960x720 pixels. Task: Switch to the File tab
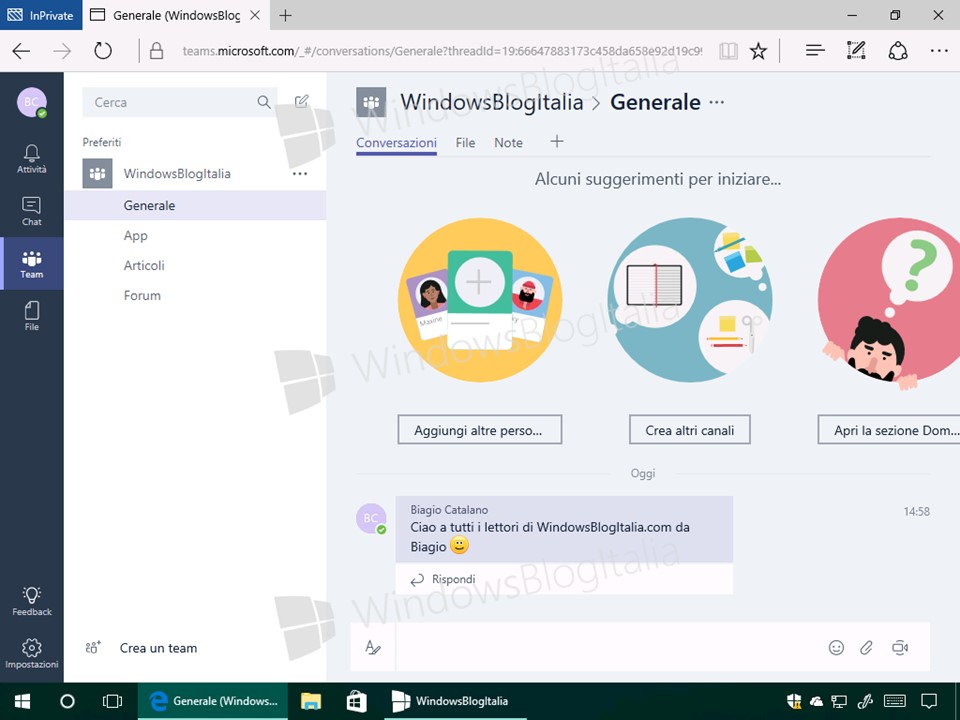pos(465,143)
